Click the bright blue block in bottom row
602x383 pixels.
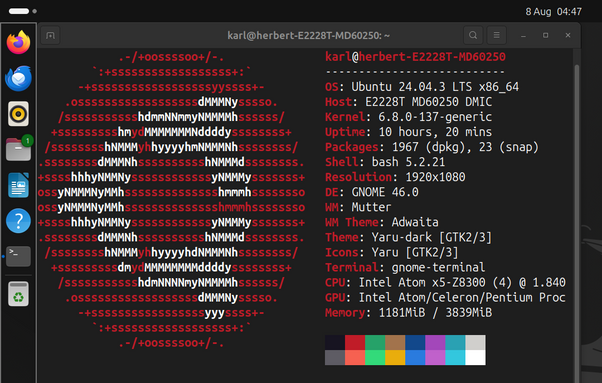[415, 357]
